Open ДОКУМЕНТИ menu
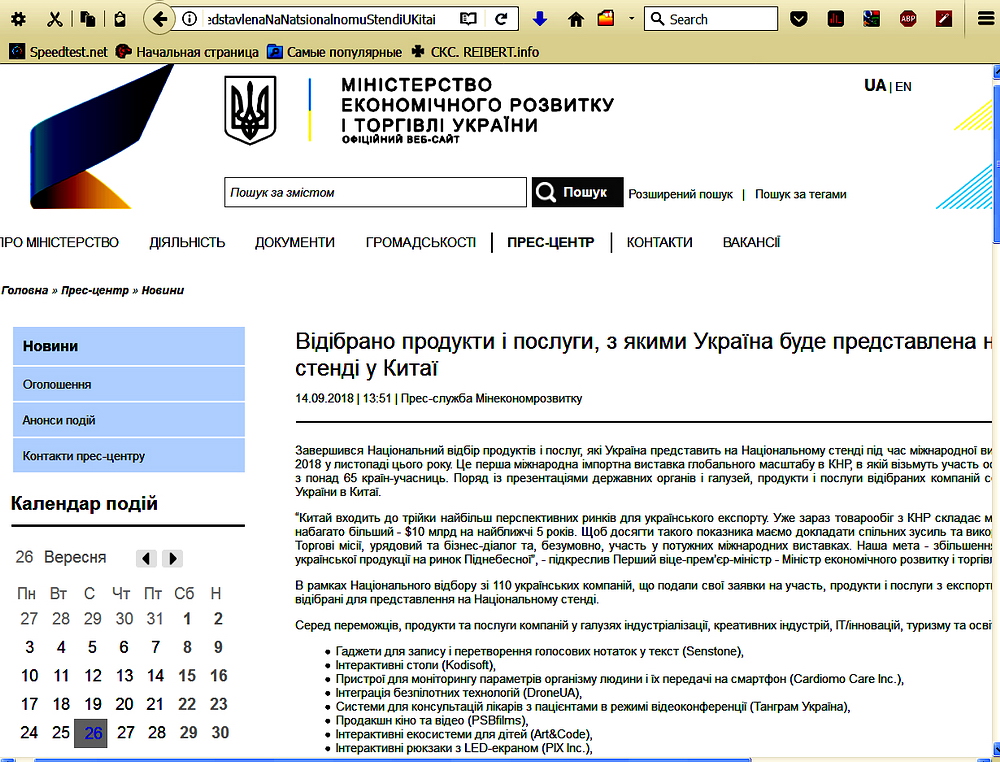1000x762 pixels. tap(295, 242)
